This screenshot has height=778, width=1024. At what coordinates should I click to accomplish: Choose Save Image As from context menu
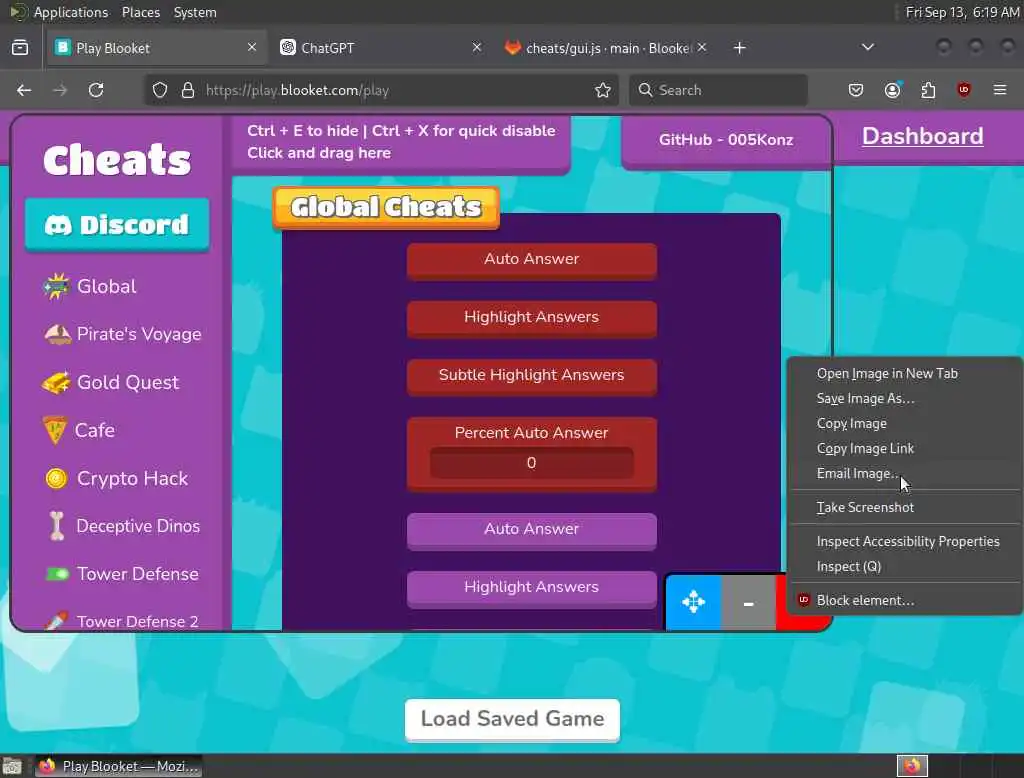[x=904, y=398]
